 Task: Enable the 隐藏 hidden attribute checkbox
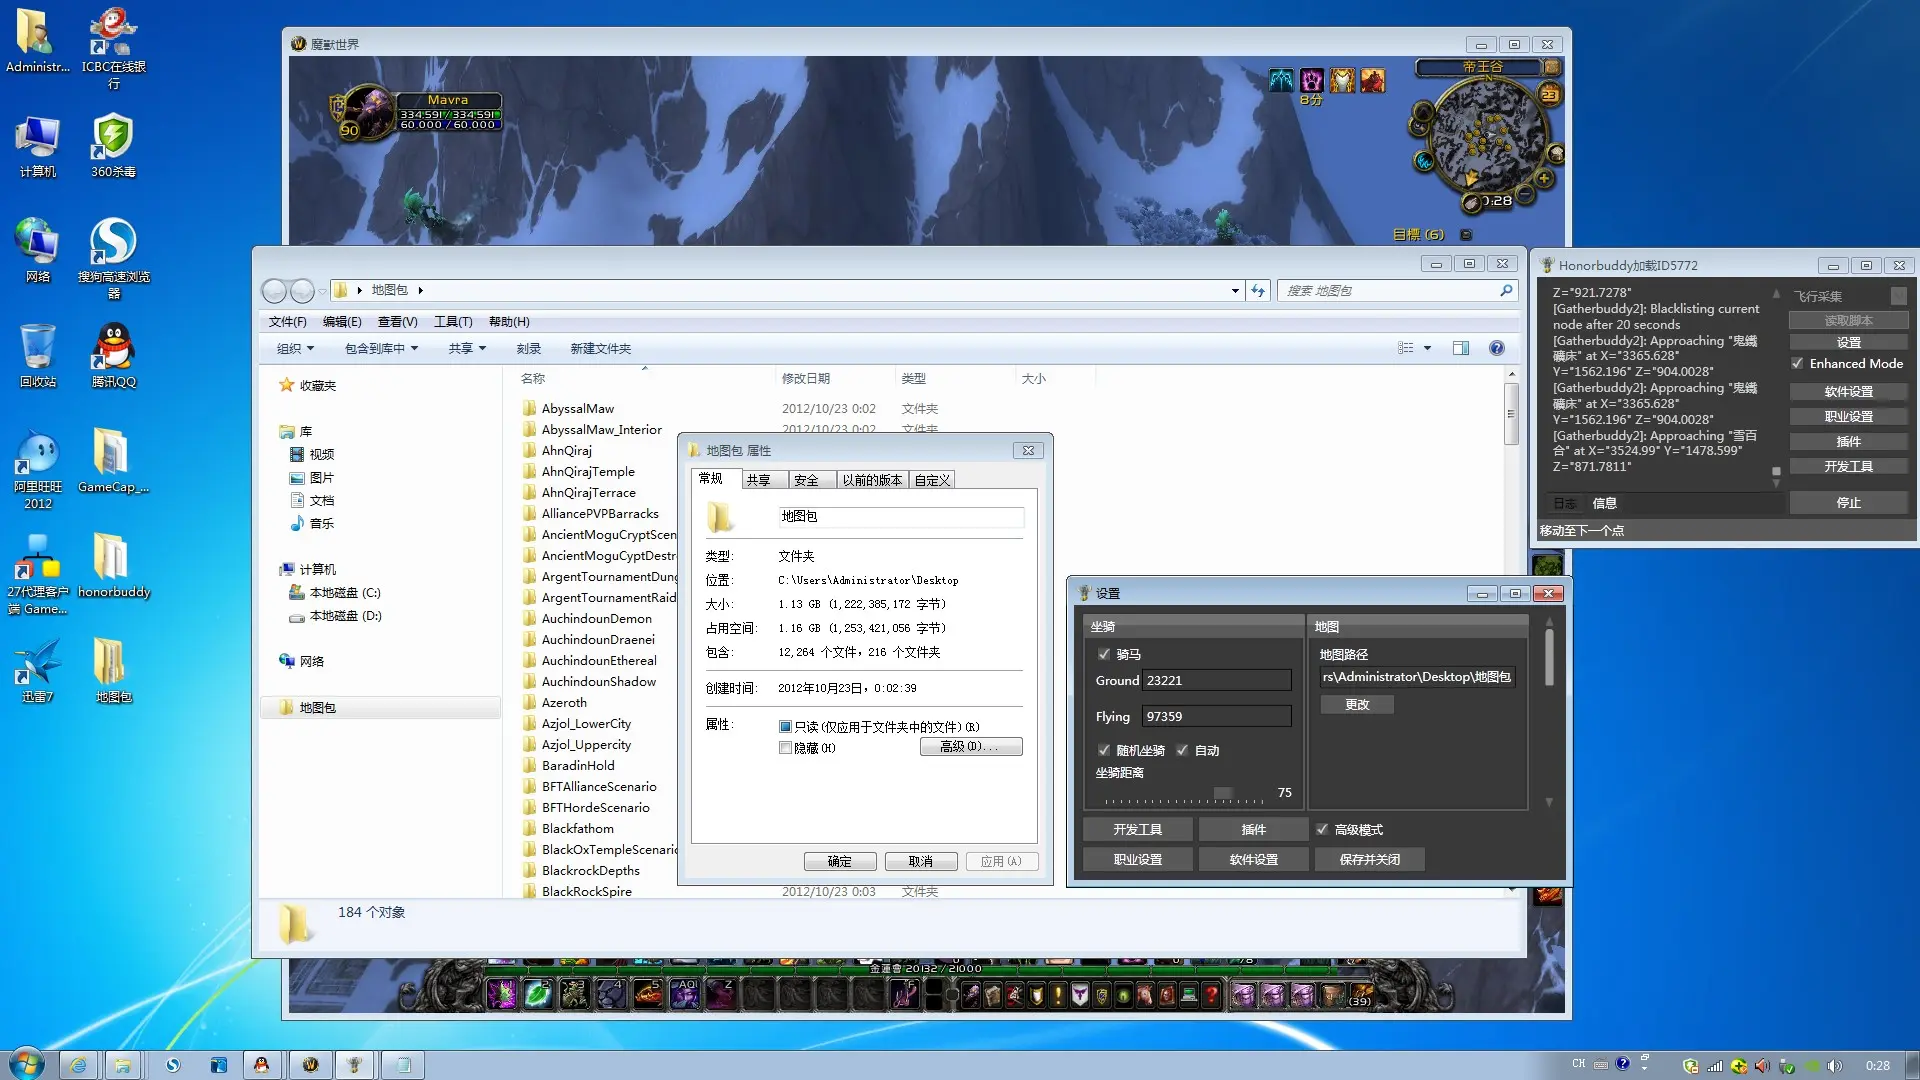pos(785,748)
